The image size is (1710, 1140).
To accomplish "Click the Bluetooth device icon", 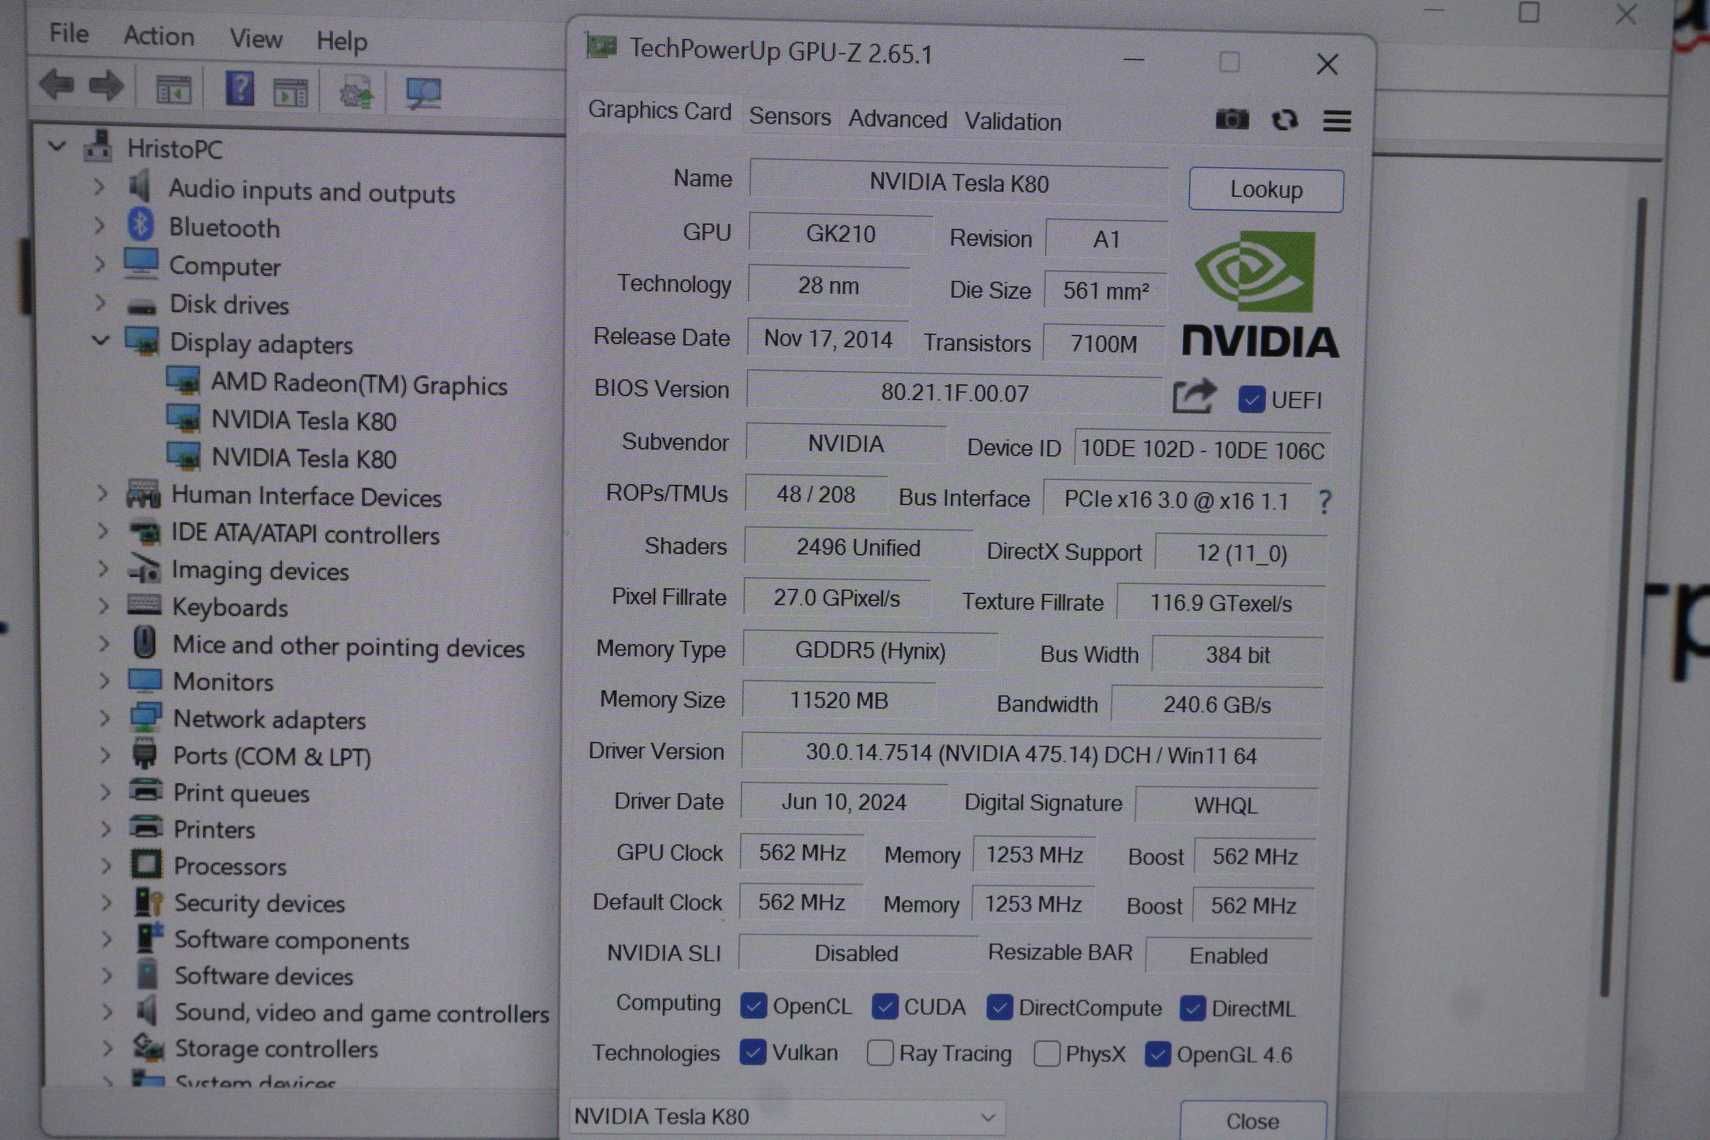I will (x=141, y=224).
